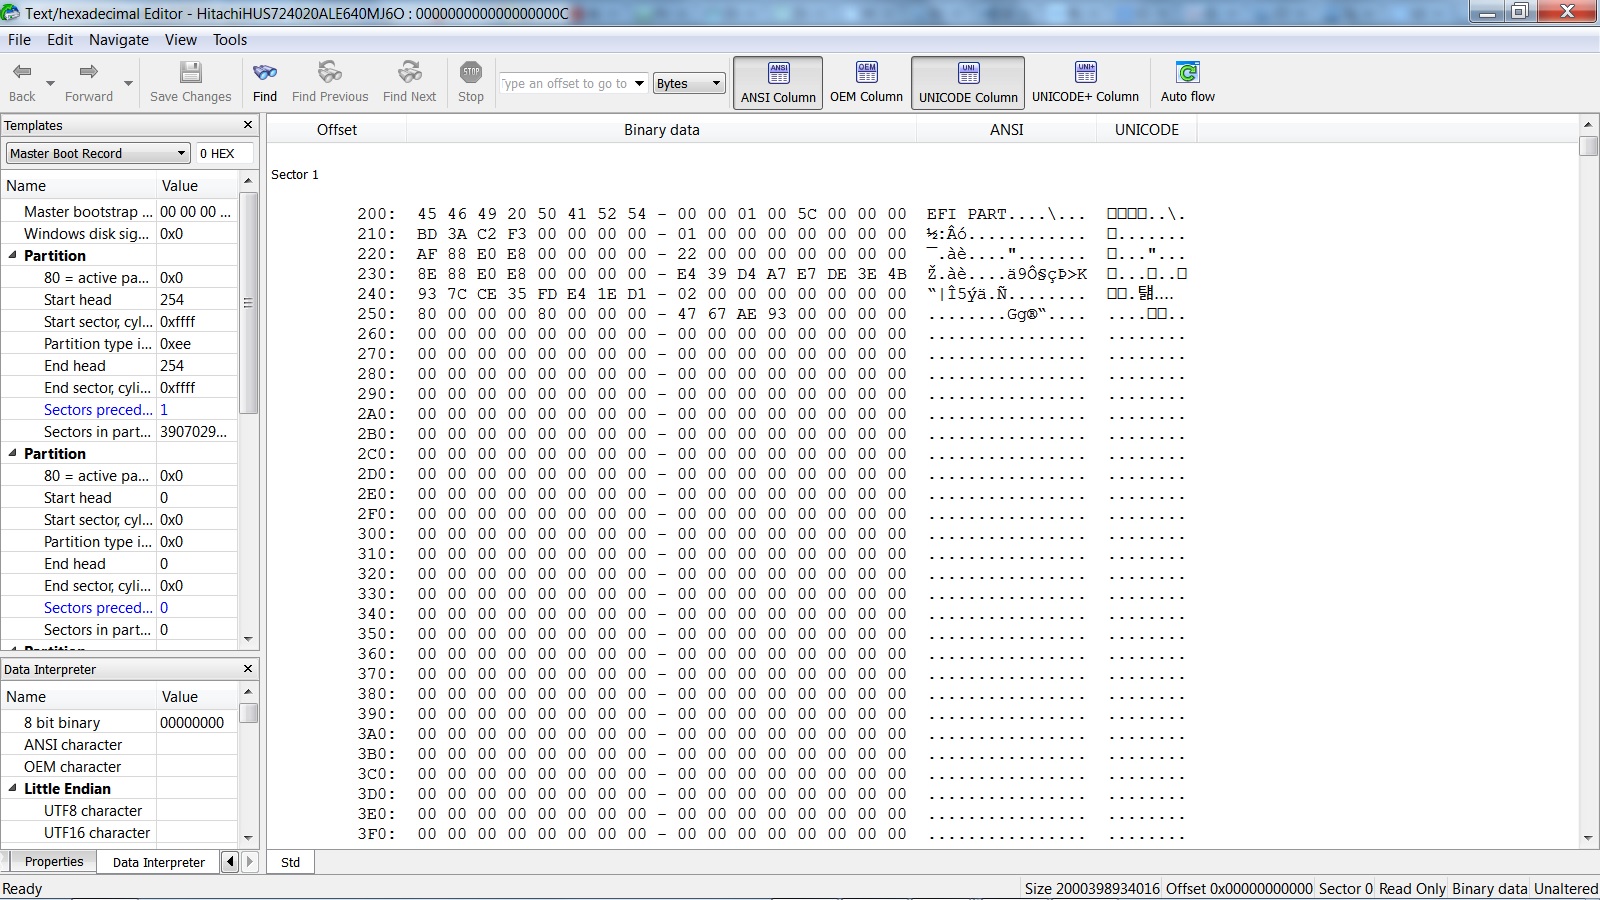Click the Auto flow icon

pyautogui.click(x=1187, y=72)
